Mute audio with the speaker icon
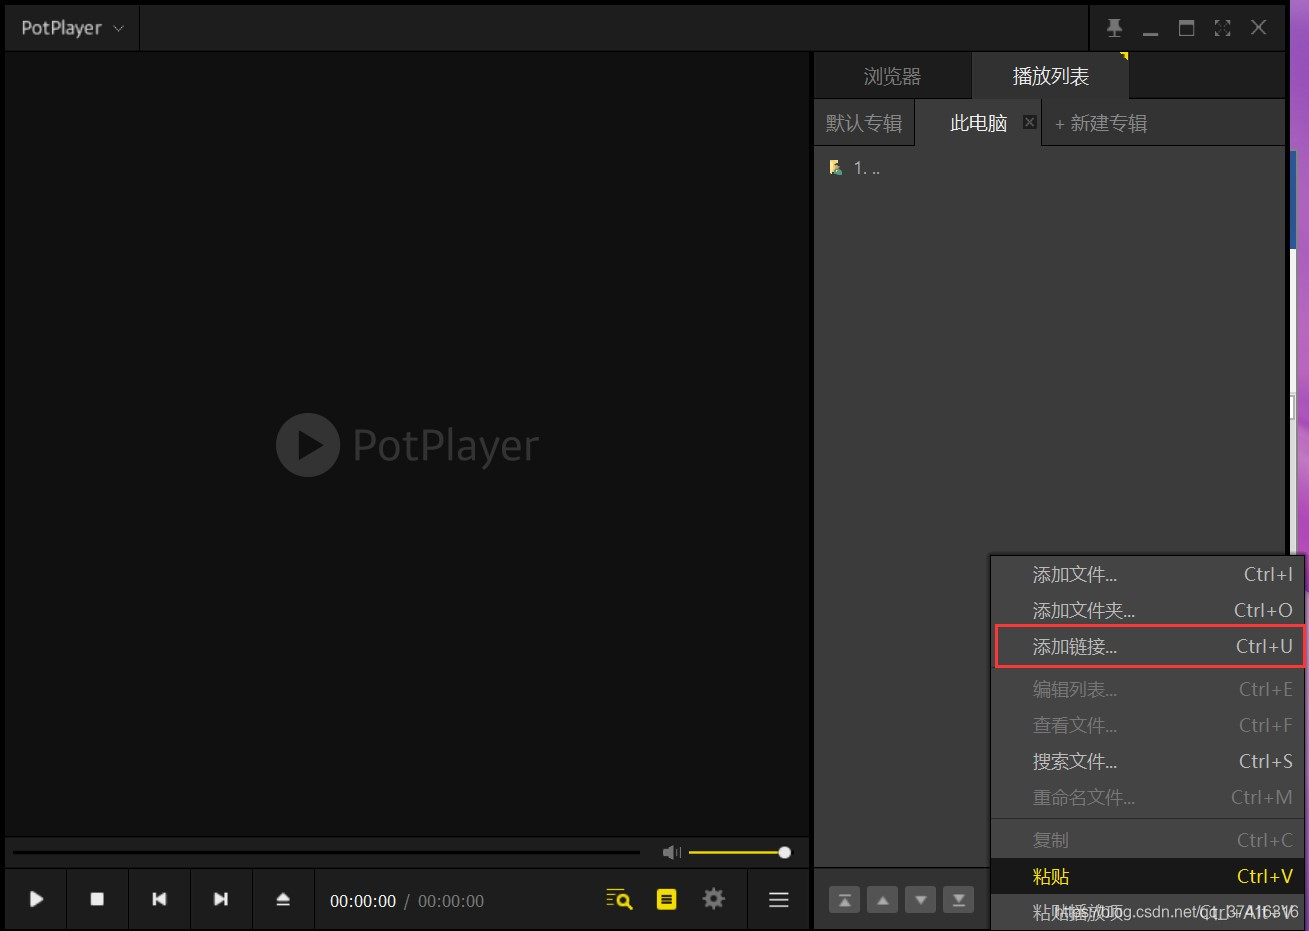Screen dimensions: 1309x931 pos(671,852)
